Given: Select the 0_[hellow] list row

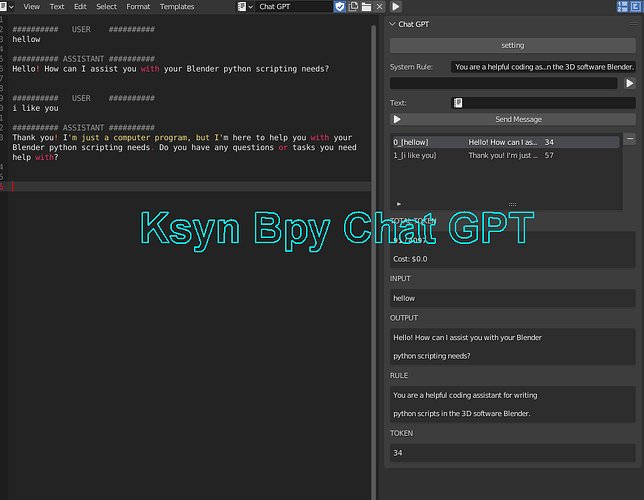Looking at the screenshot, I should click(506, 142).
